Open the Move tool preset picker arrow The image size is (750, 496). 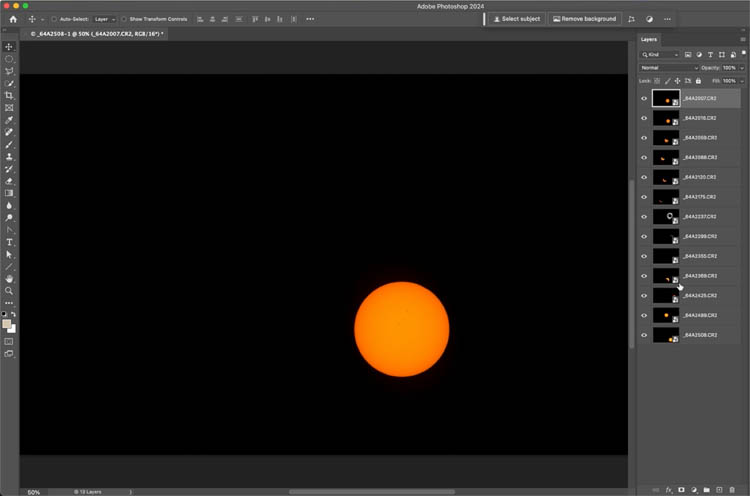[42, 20]
